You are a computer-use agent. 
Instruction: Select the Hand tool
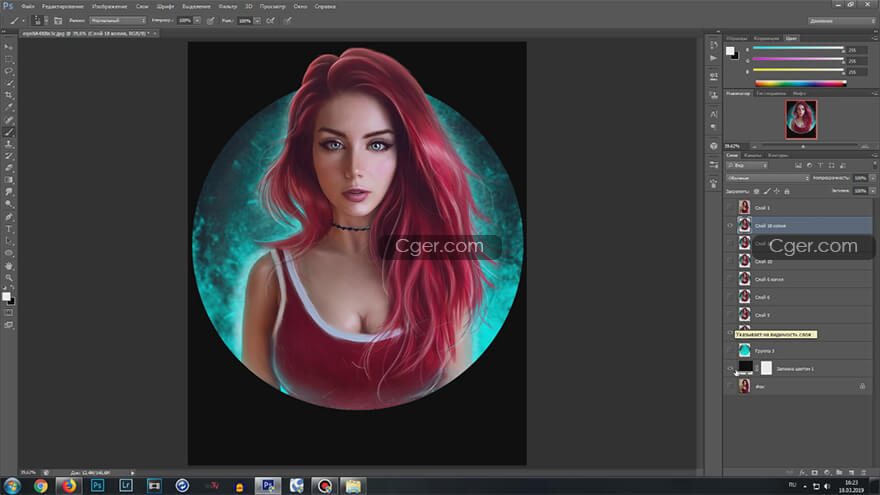point(8,265)
